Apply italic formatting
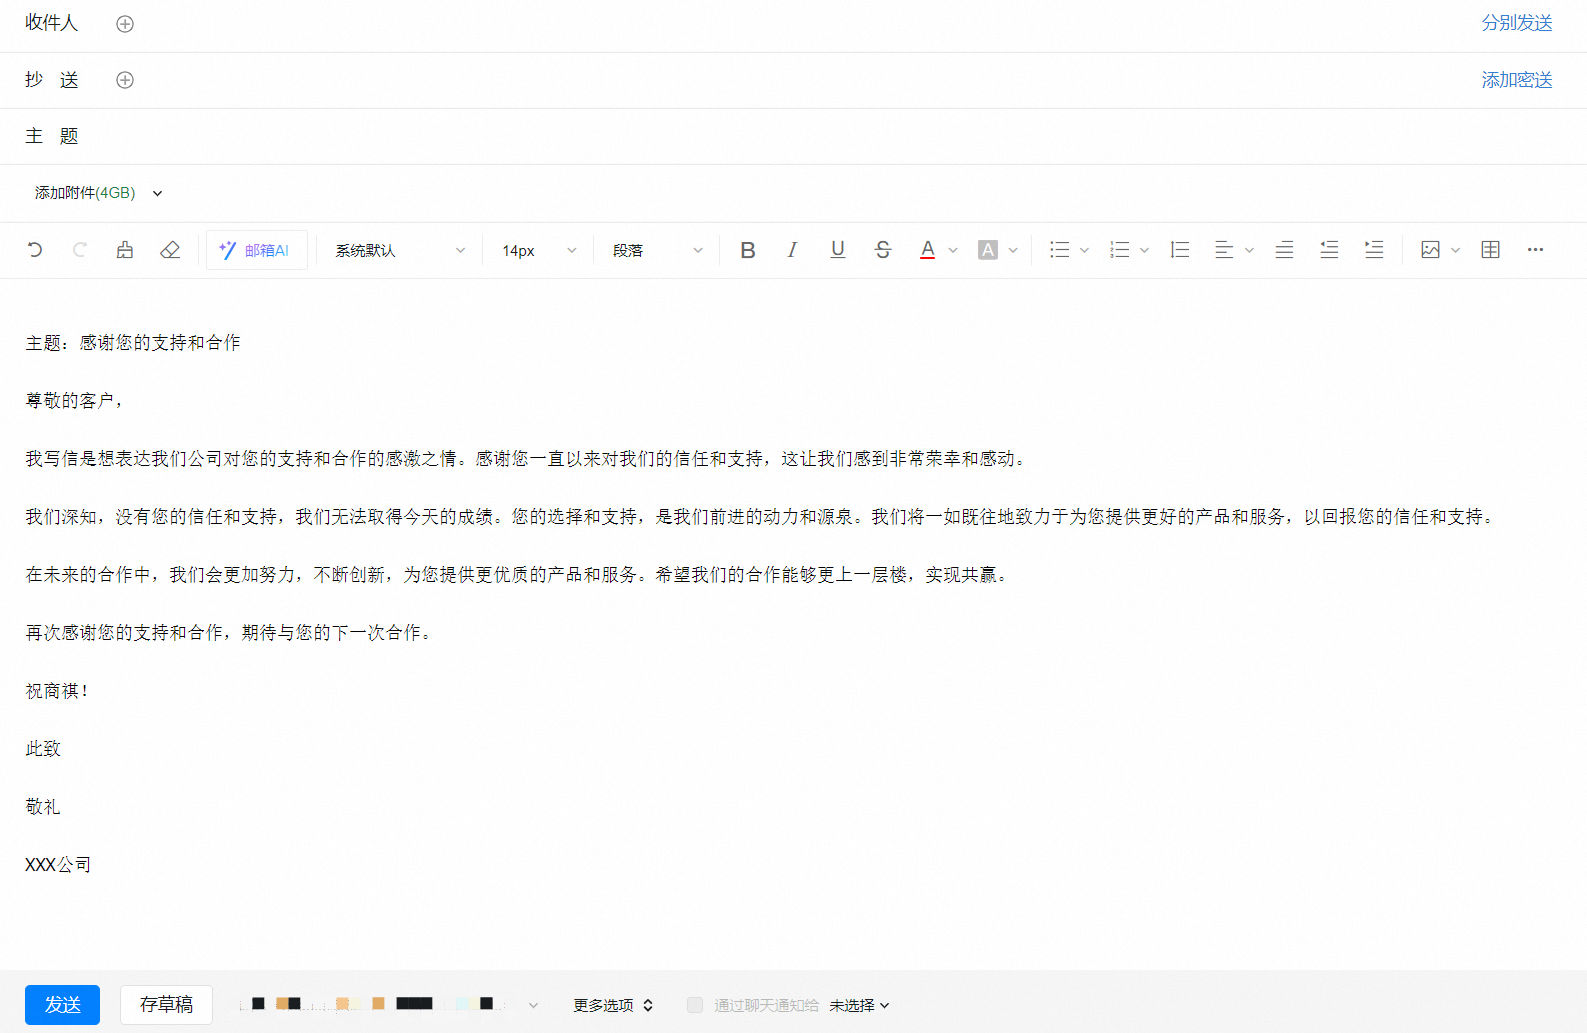Image resolution: width=1587 pixels, height=1033 pixels. pos(792,250)
